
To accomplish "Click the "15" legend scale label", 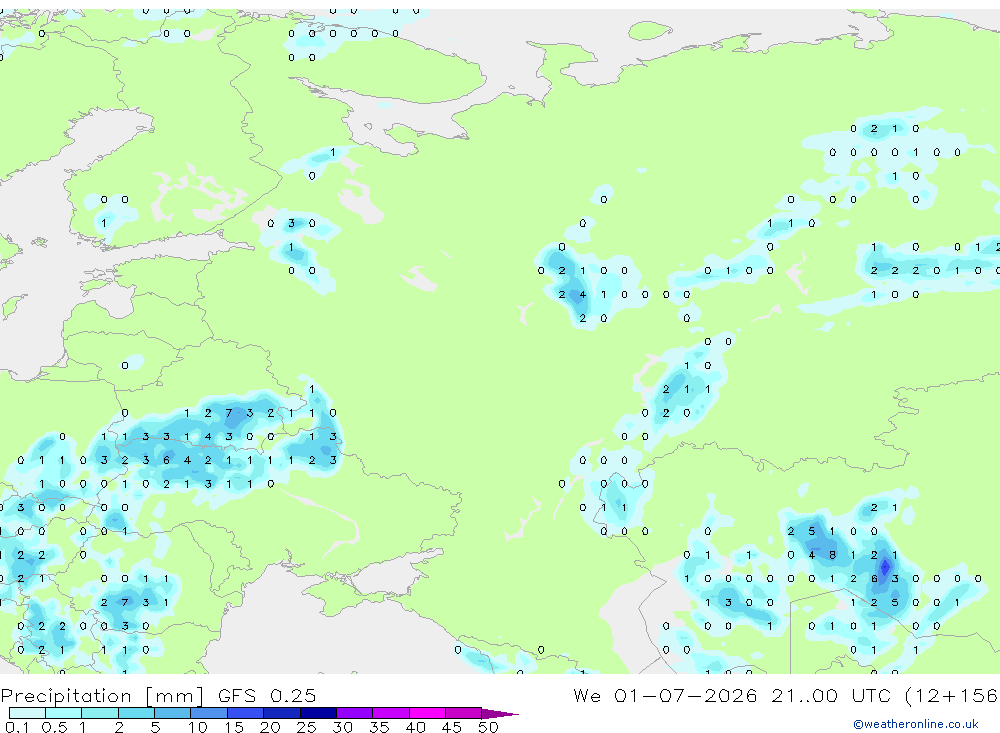I will coord(234,727).
